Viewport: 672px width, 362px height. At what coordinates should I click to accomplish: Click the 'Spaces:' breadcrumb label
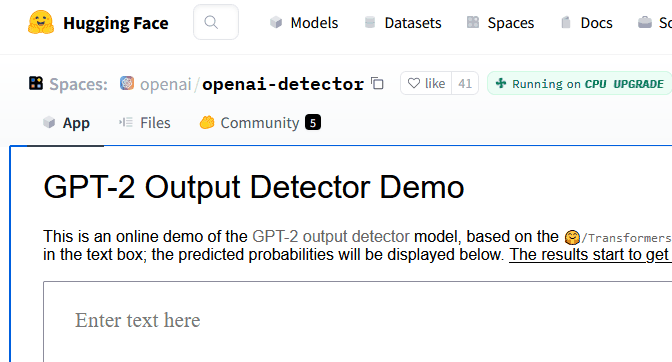pos(78,84)
